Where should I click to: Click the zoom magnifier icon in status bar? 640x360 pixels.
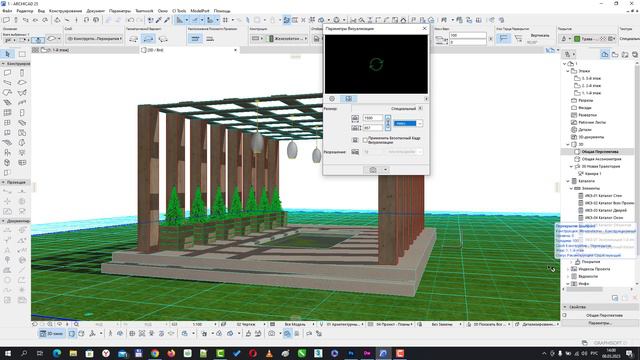tap(76, 324)
